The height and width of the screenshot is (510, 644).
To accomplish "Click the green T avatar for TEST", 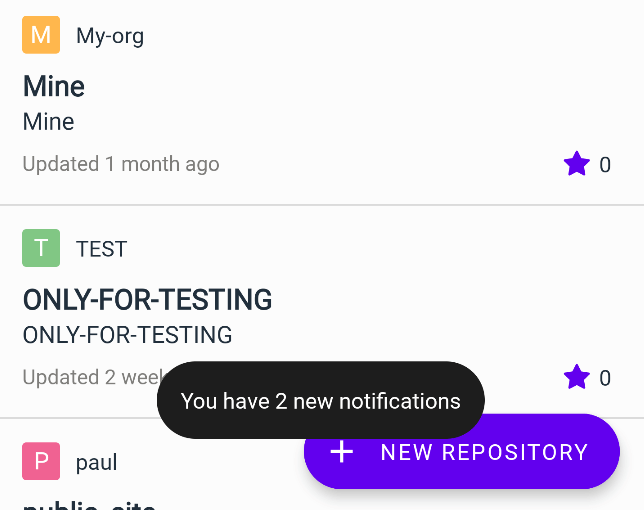I will (x=41, y=248).
